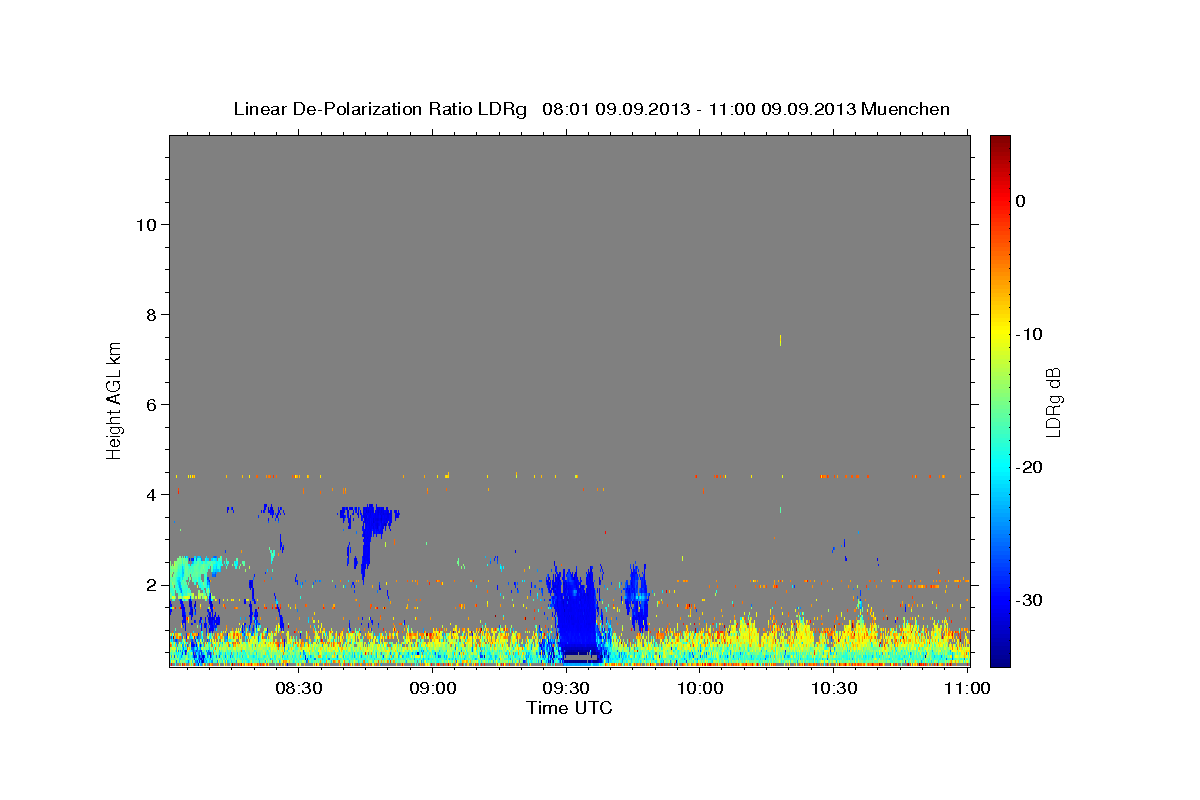
Task: Click the '09:30' time axis label
Action: [566, 688]
